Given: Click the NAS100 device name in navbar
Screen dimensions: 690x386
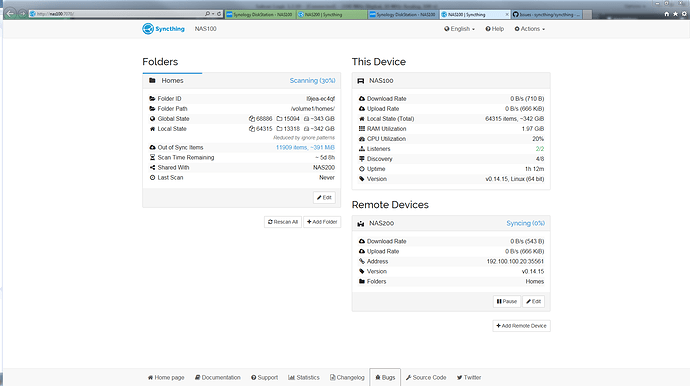Looking at the screenshot, I should point(206,29).
